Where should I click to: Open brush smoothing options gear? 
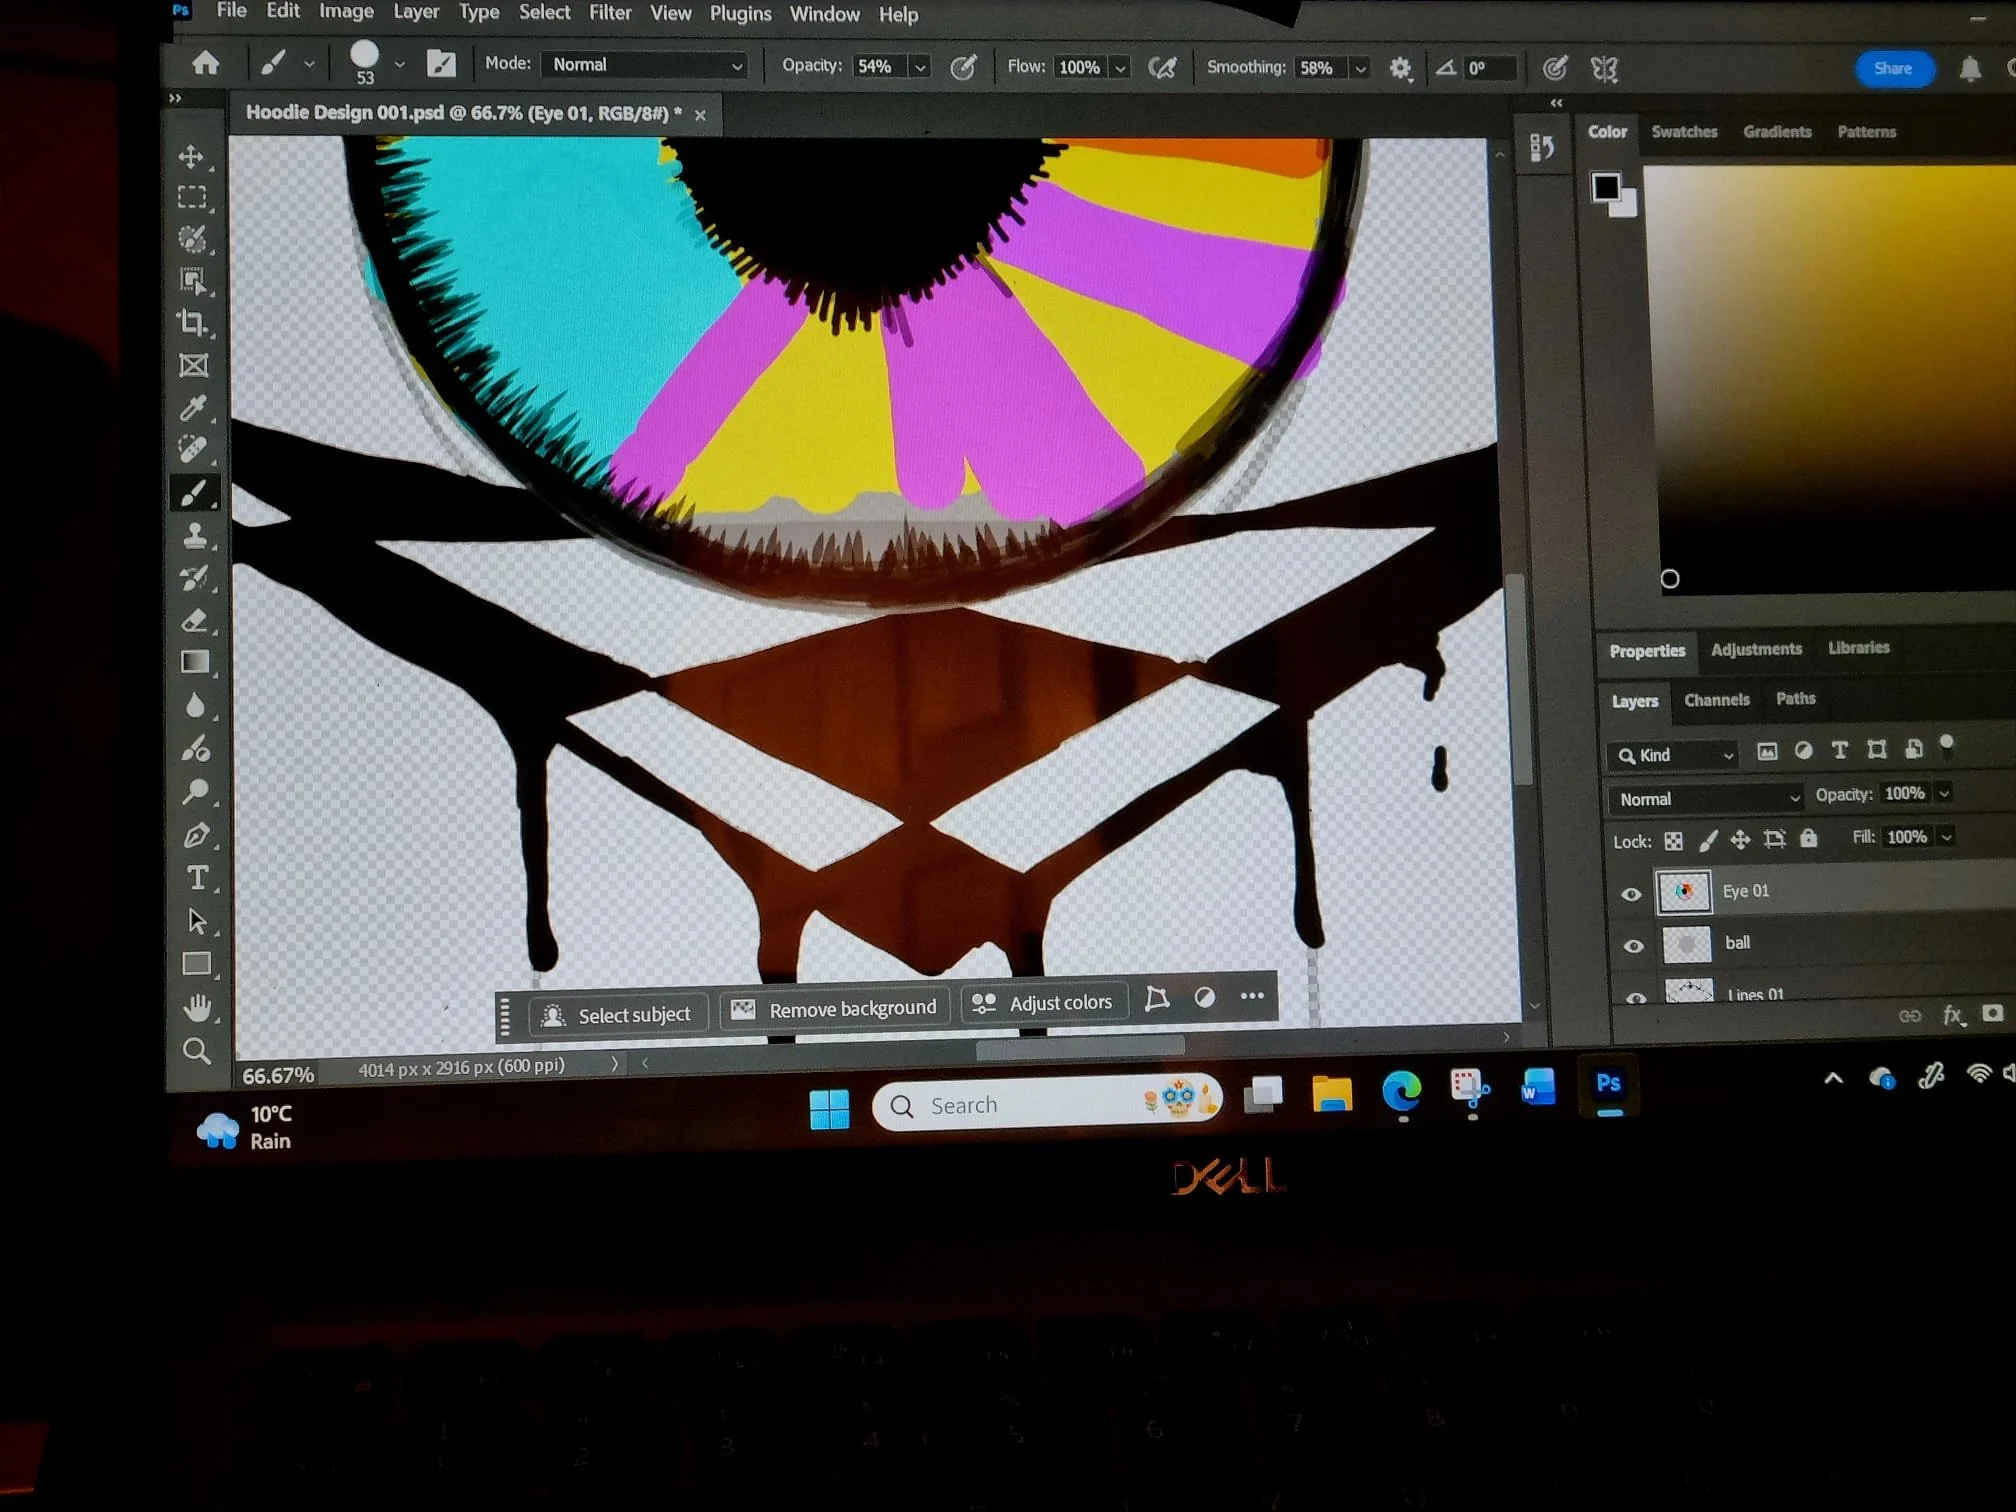click(x=1400, y=69)
